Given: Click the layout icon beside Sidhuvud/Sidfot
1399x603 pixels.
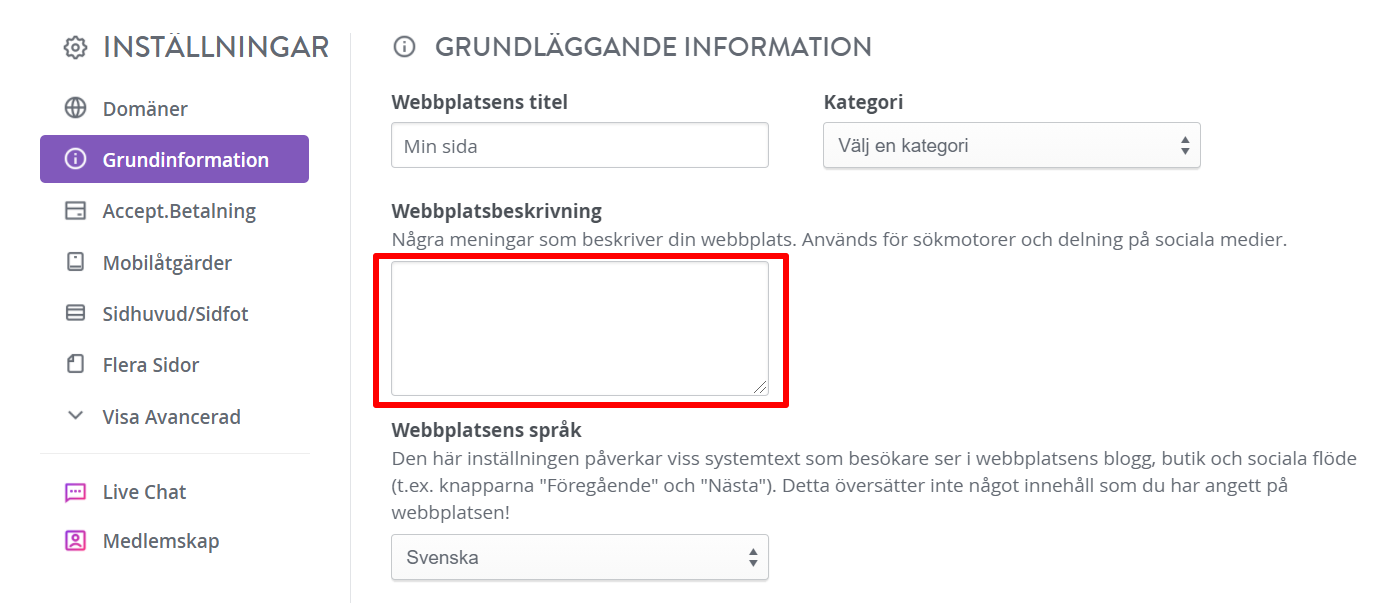Looking at the screenshot, I should point(75,313).
